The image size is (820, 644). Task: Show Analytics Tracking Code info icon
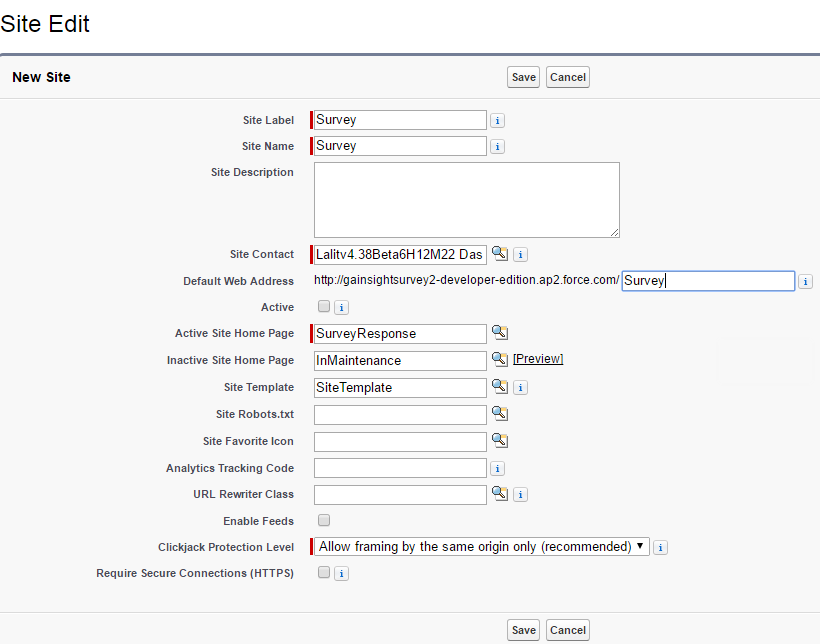497,469
